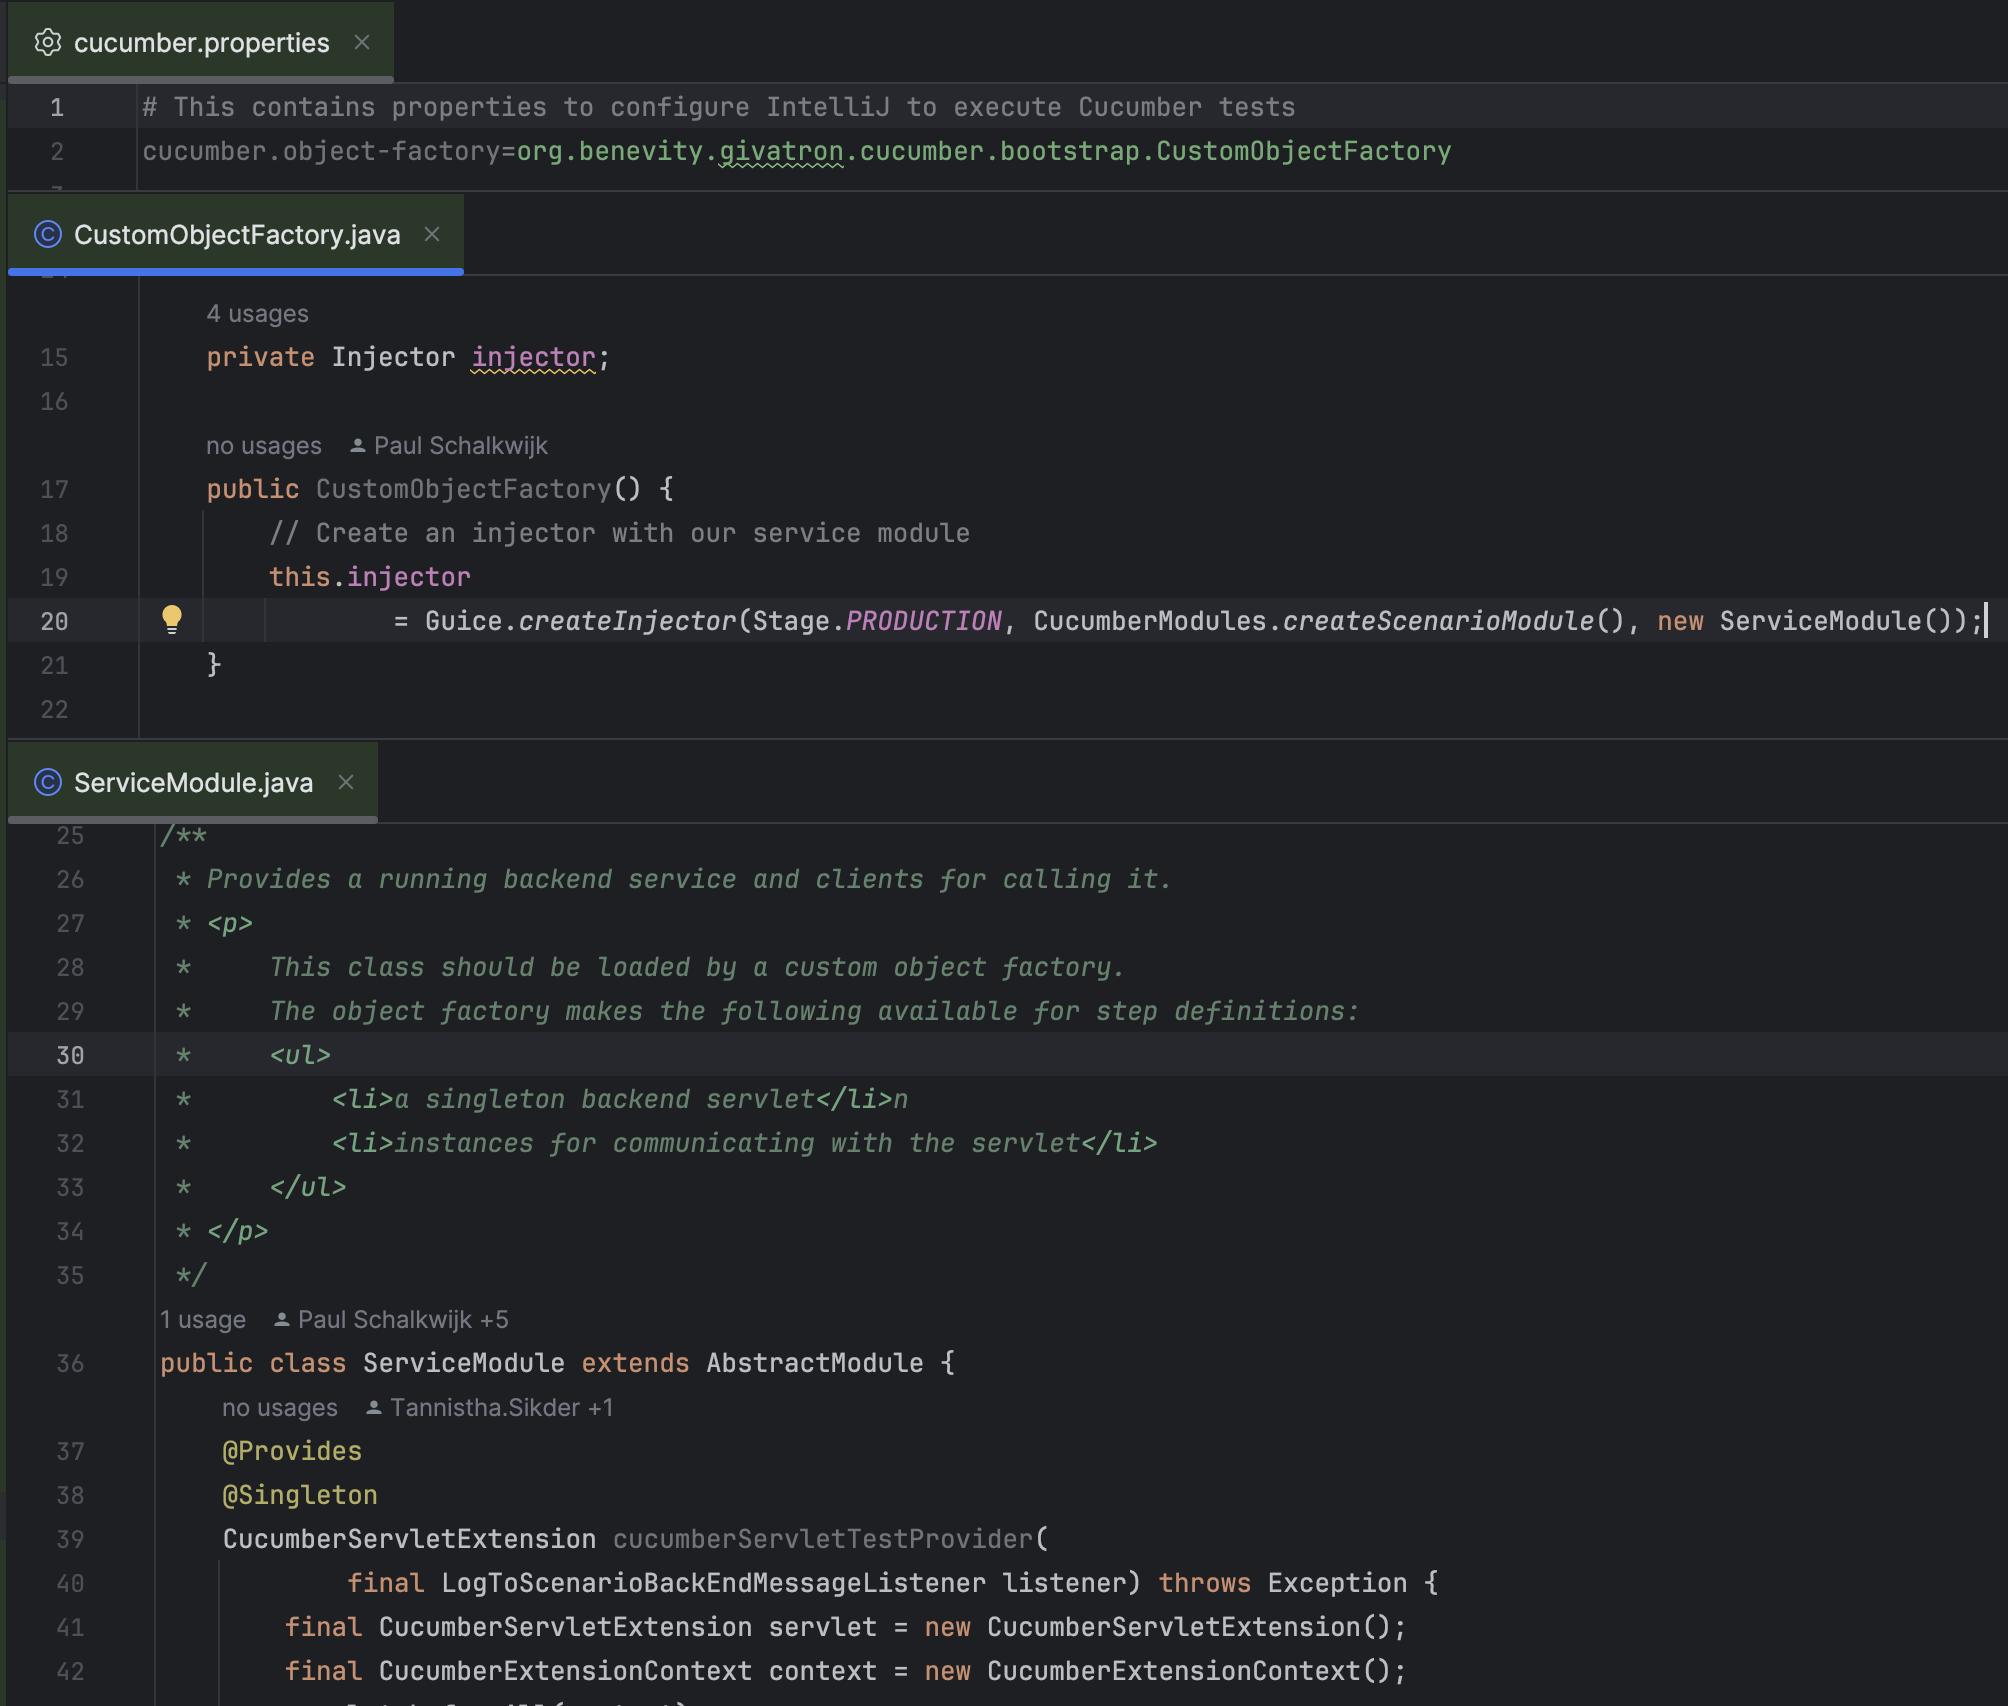Click the @Singleton annotation
2008x1706 pixels.
[300, 1495]
